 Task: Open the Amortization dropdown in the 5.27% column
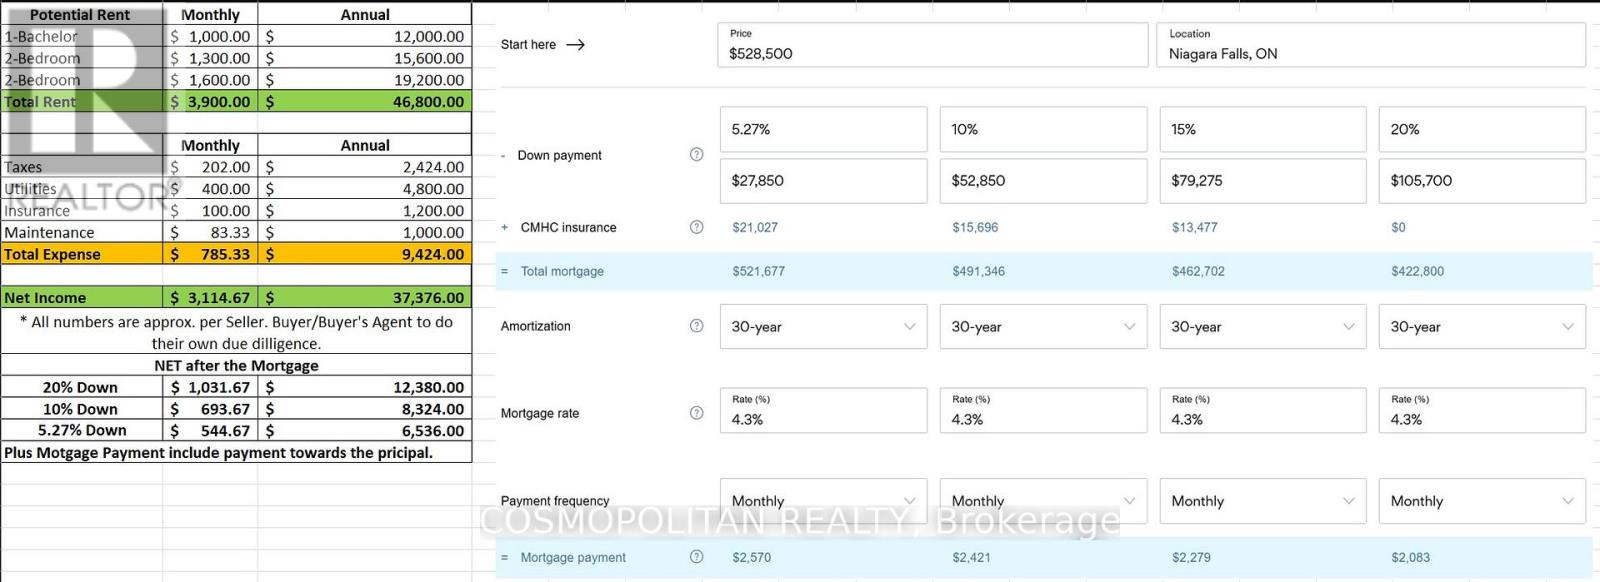click(x=823, y=327)
